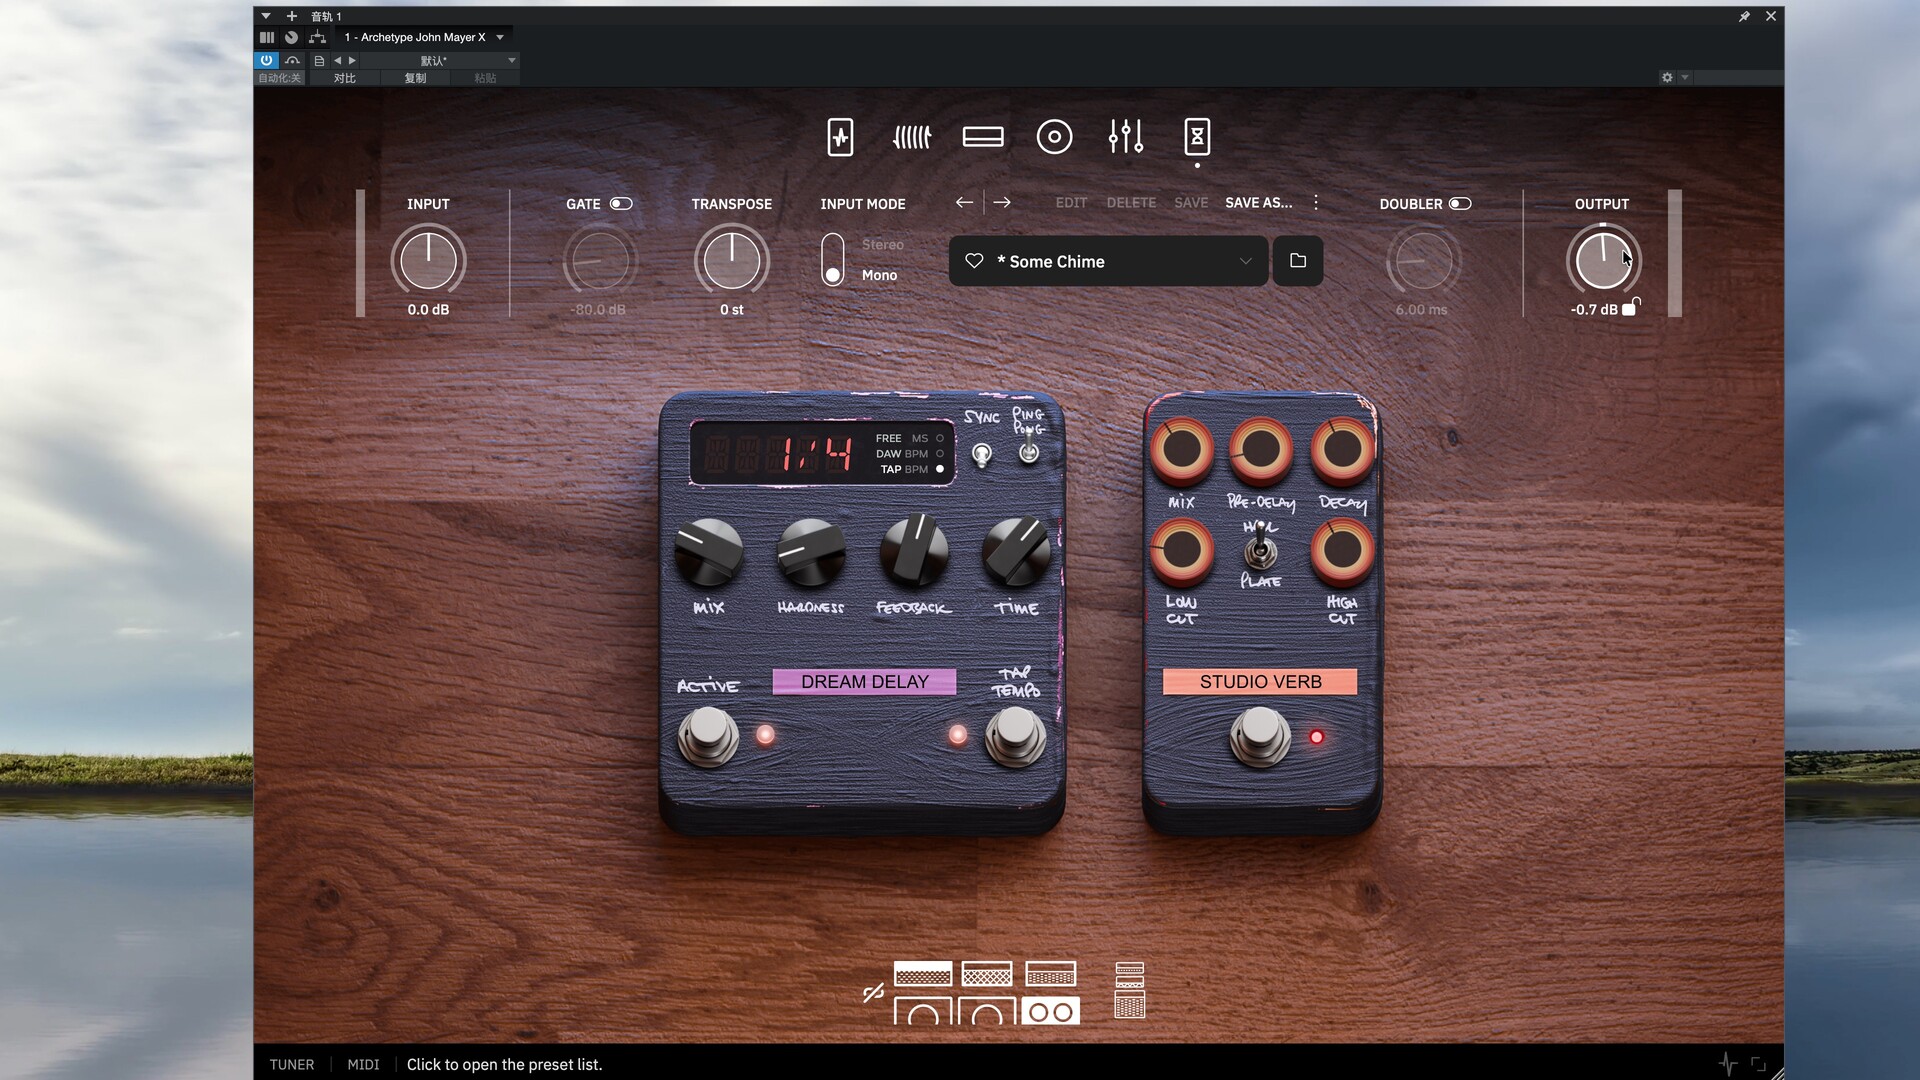Open the MIDI tab
The image size is (1920, 1080).
pyautogui.click(x=363, y=1064)
